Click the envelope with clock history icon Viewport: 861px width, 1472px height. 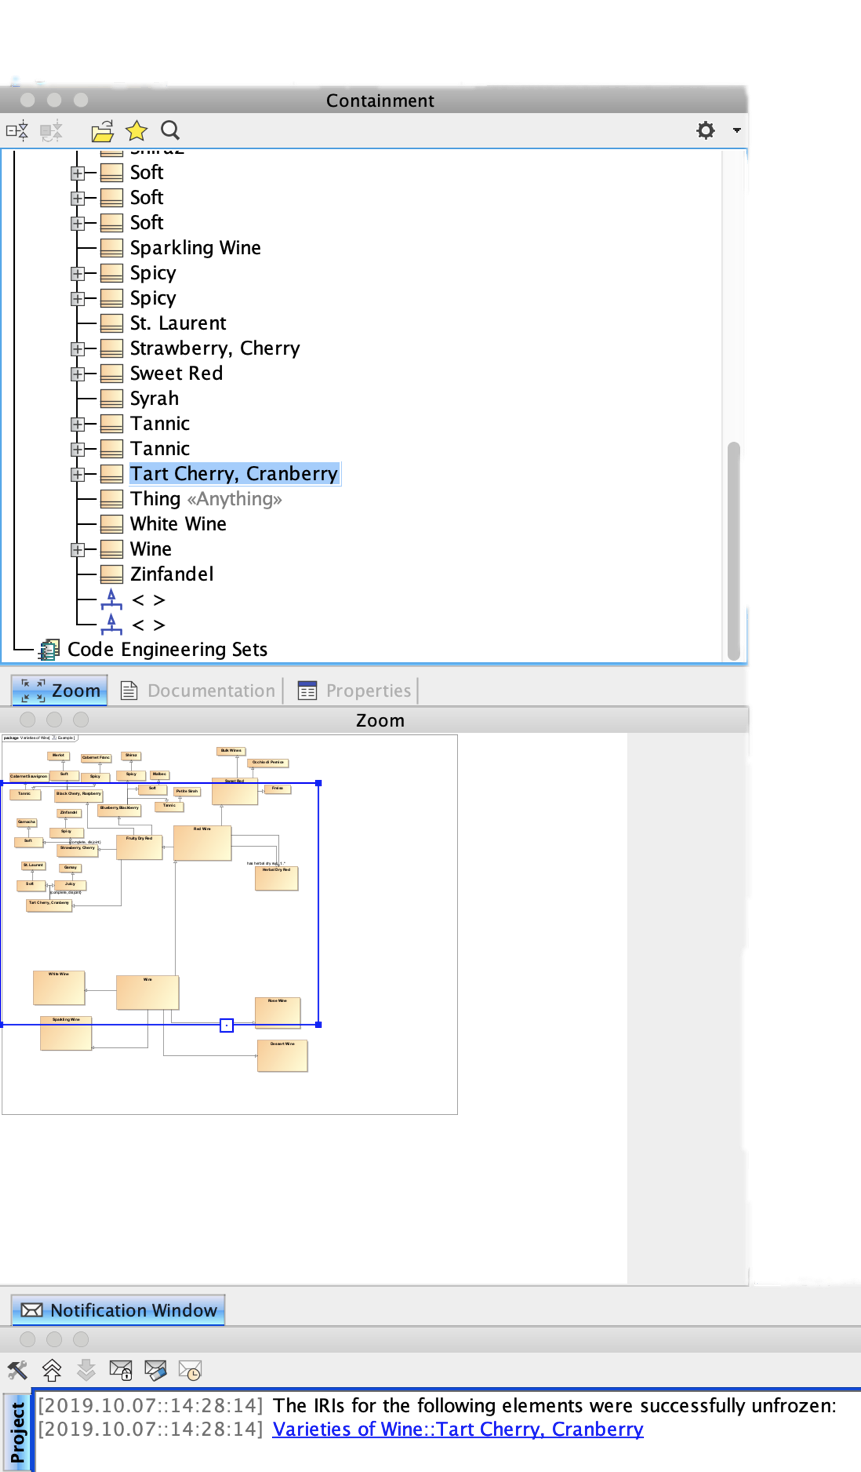tap(190, 1370)
